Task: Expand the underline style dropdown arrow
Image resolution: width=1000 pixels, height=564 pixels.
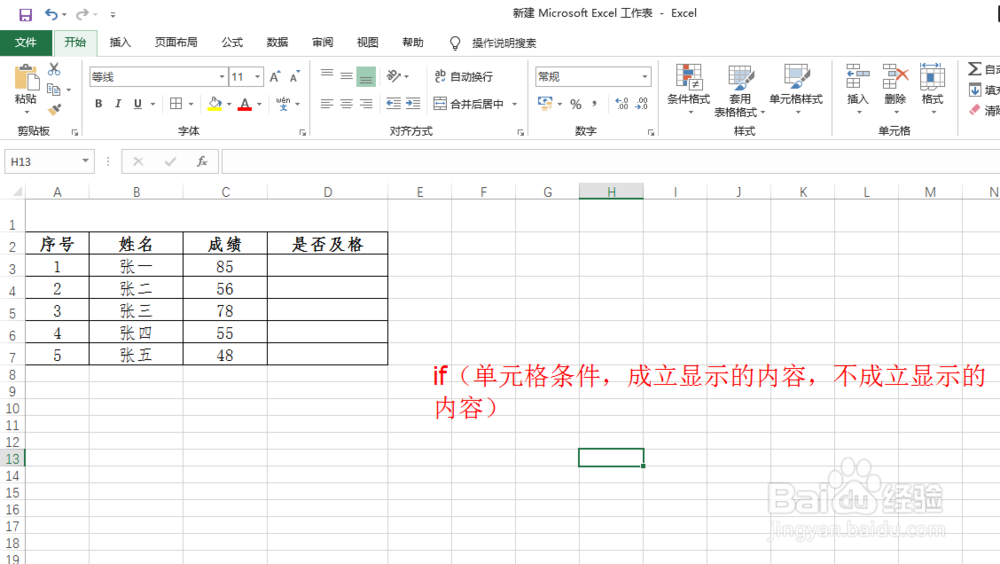Action: coord(152,103)
